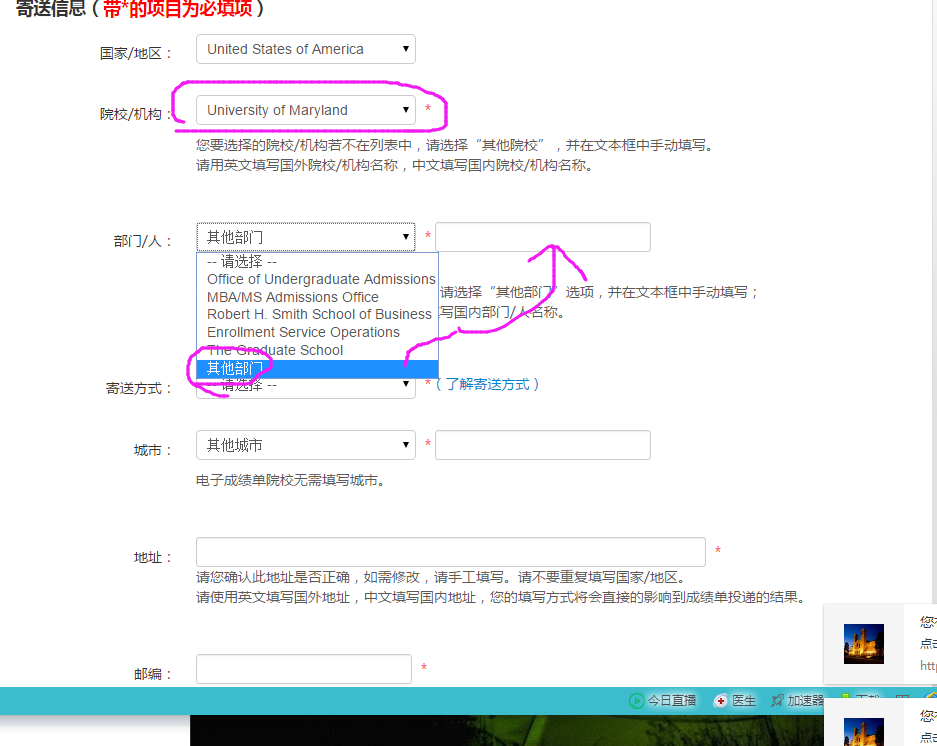Click the 今日直播 play icon
This screenshot has width=937, height=746.
[x=636, y=701]
